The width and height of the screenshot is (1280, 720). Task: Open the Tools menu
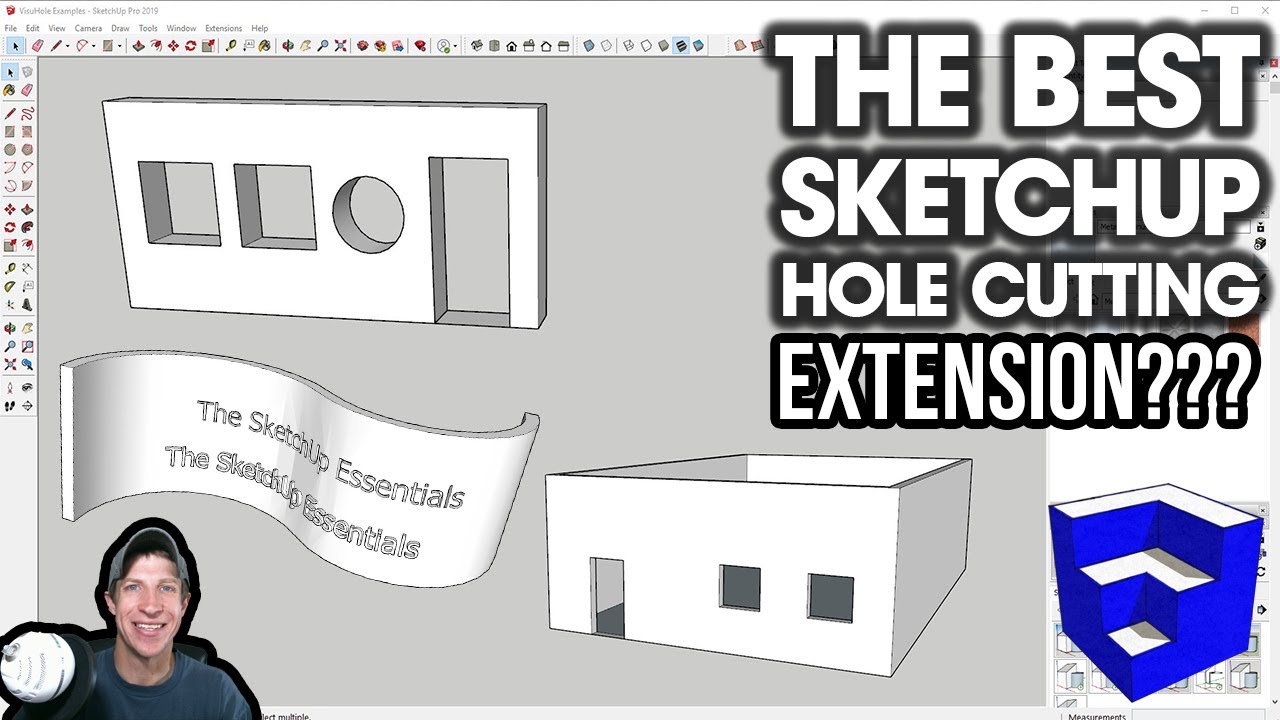[148, 28]
